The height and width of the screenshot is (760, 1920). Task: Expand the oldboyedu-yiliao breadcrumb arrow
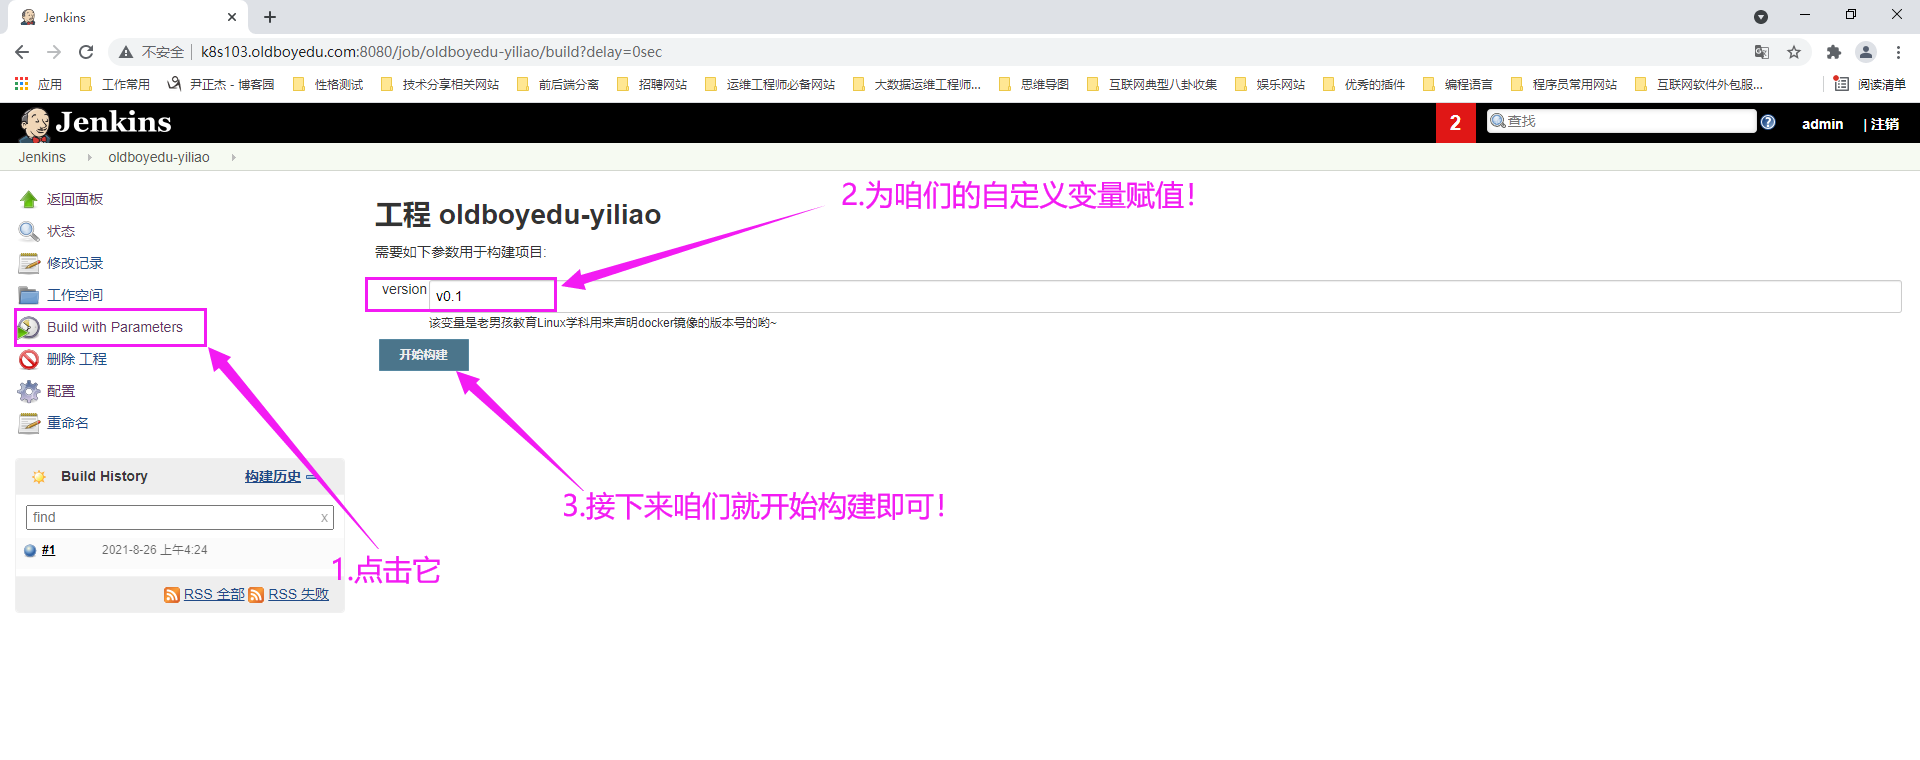[233, 158]
